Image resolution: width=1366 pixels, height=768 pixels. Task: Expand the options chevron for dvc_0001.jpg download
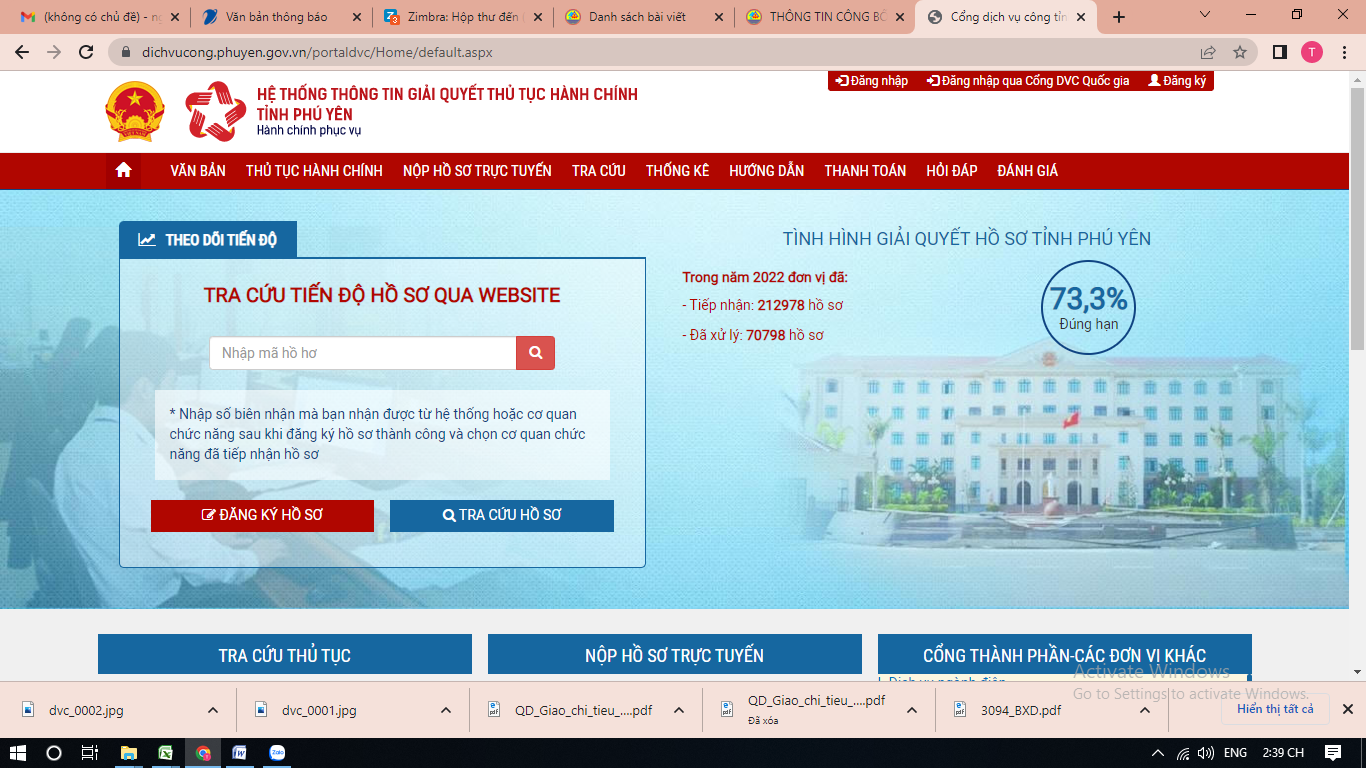[446, 710]
